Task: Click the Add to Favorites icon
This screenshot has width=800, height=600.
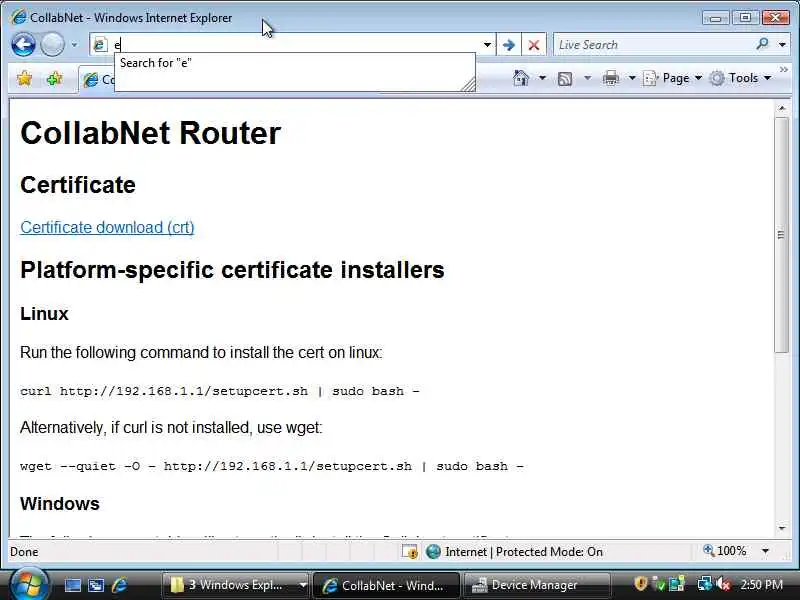Action: pos(54,79)
